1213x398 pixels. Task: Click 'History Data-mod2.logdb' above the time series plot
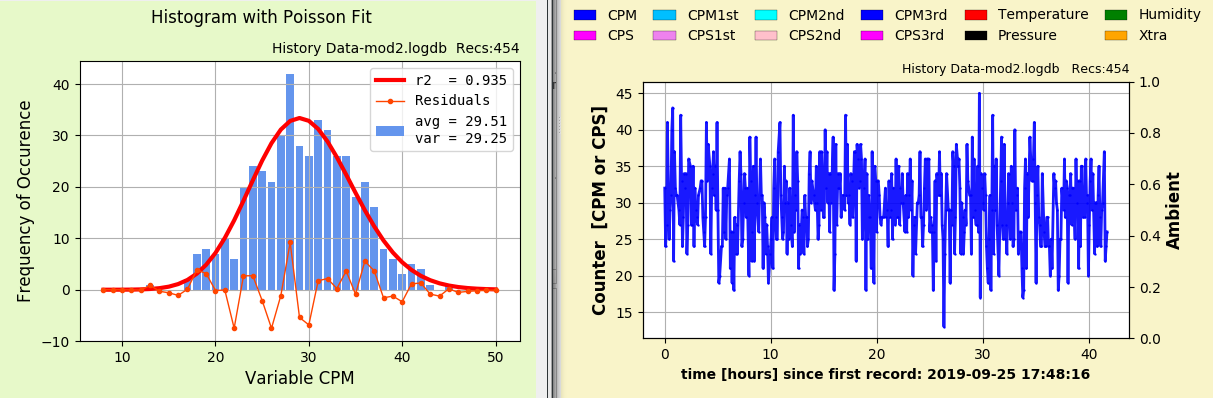click(x=981, y=69)
